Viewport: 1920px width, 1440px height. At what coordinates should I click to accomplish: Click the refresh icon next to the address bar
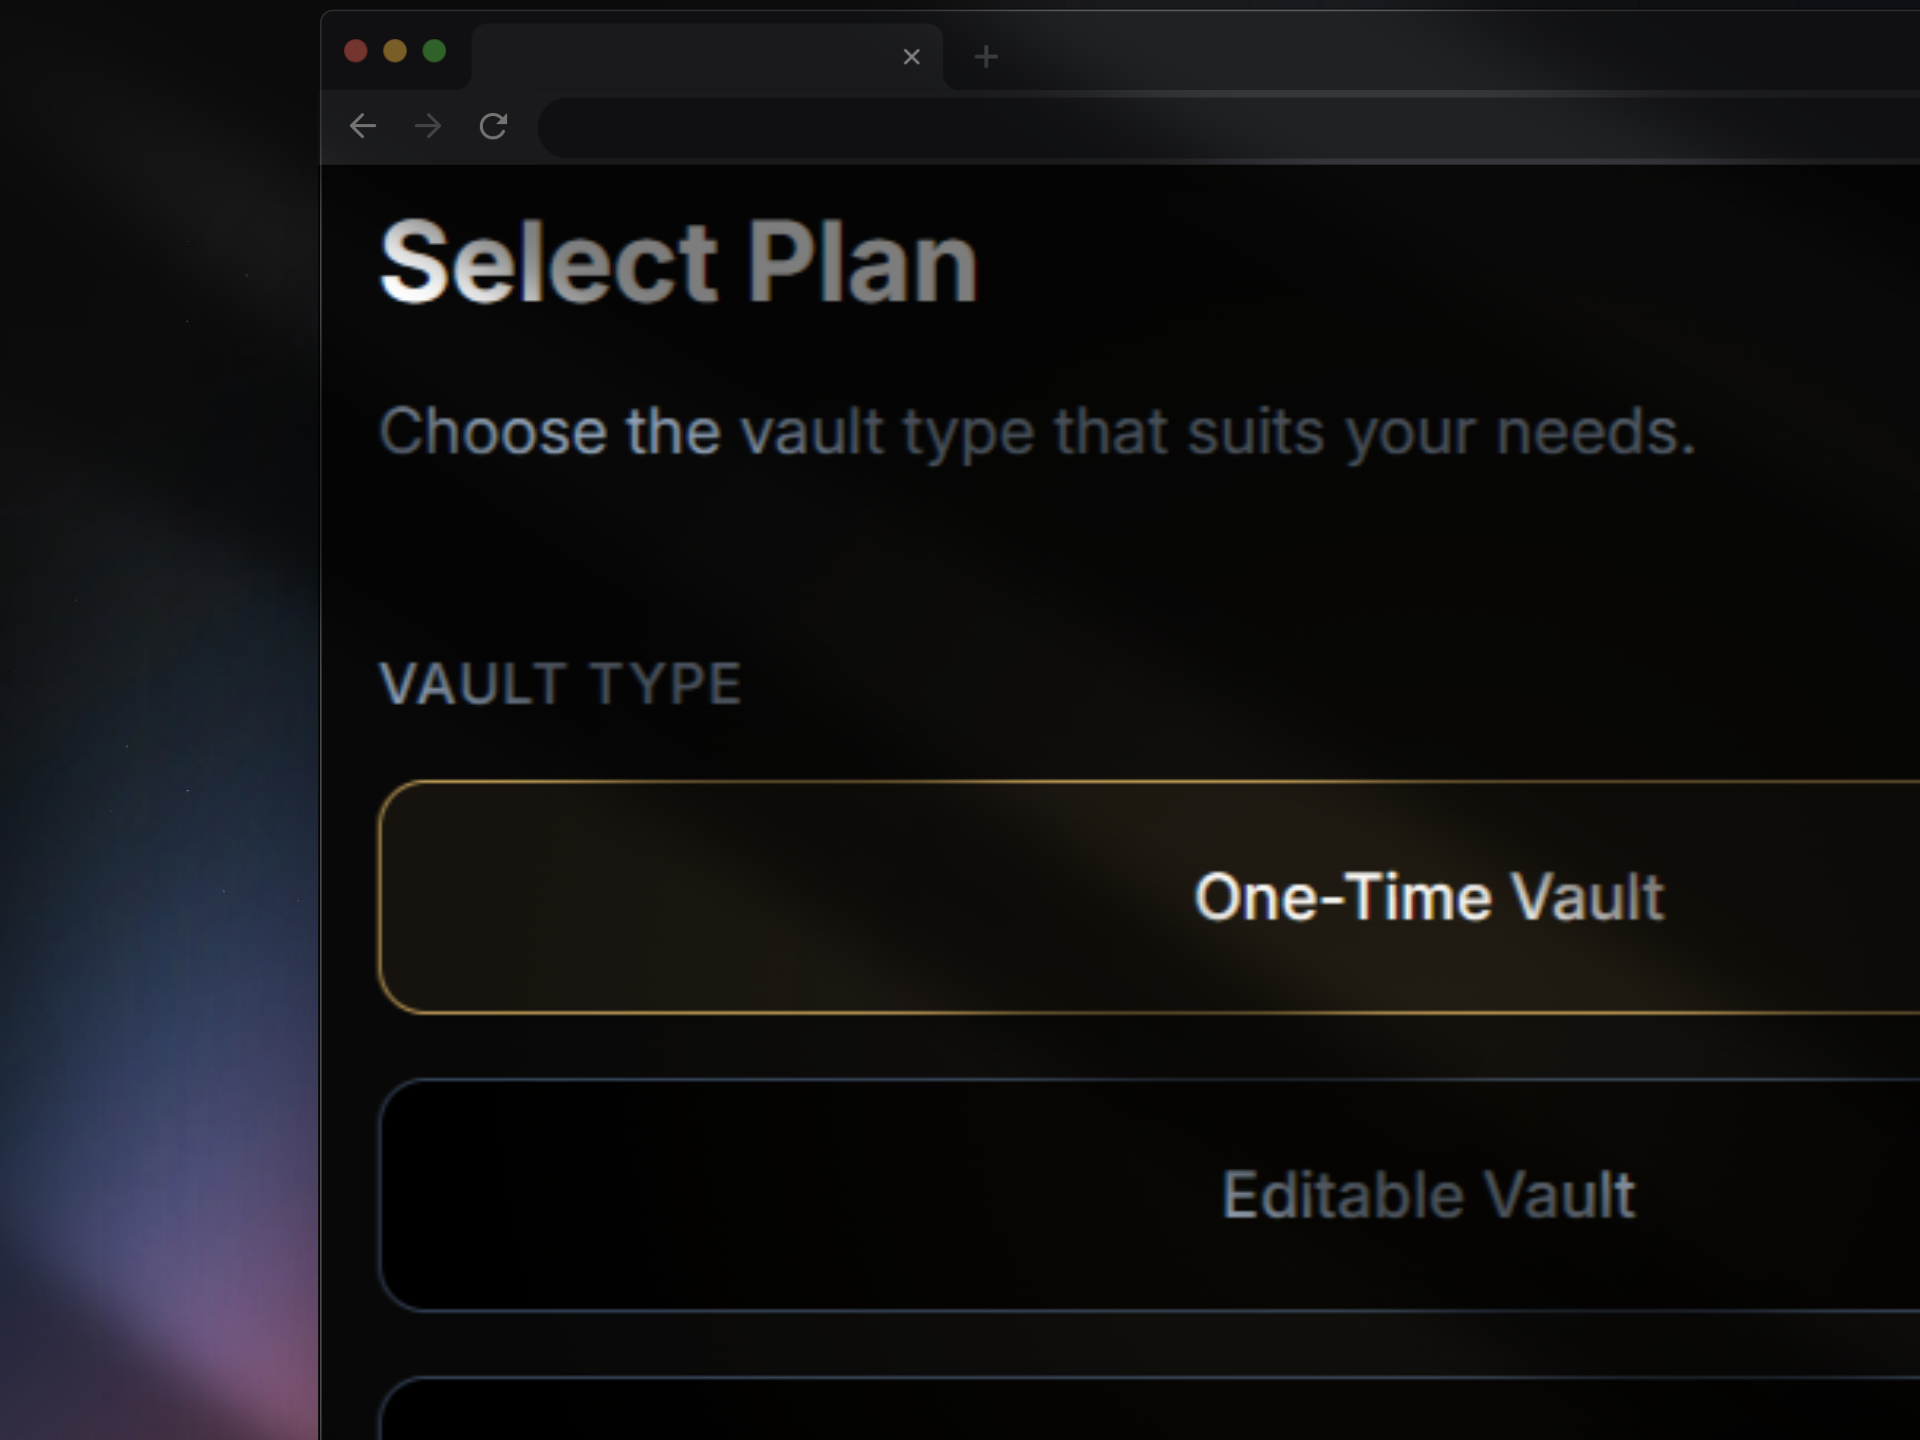point(493,126)
